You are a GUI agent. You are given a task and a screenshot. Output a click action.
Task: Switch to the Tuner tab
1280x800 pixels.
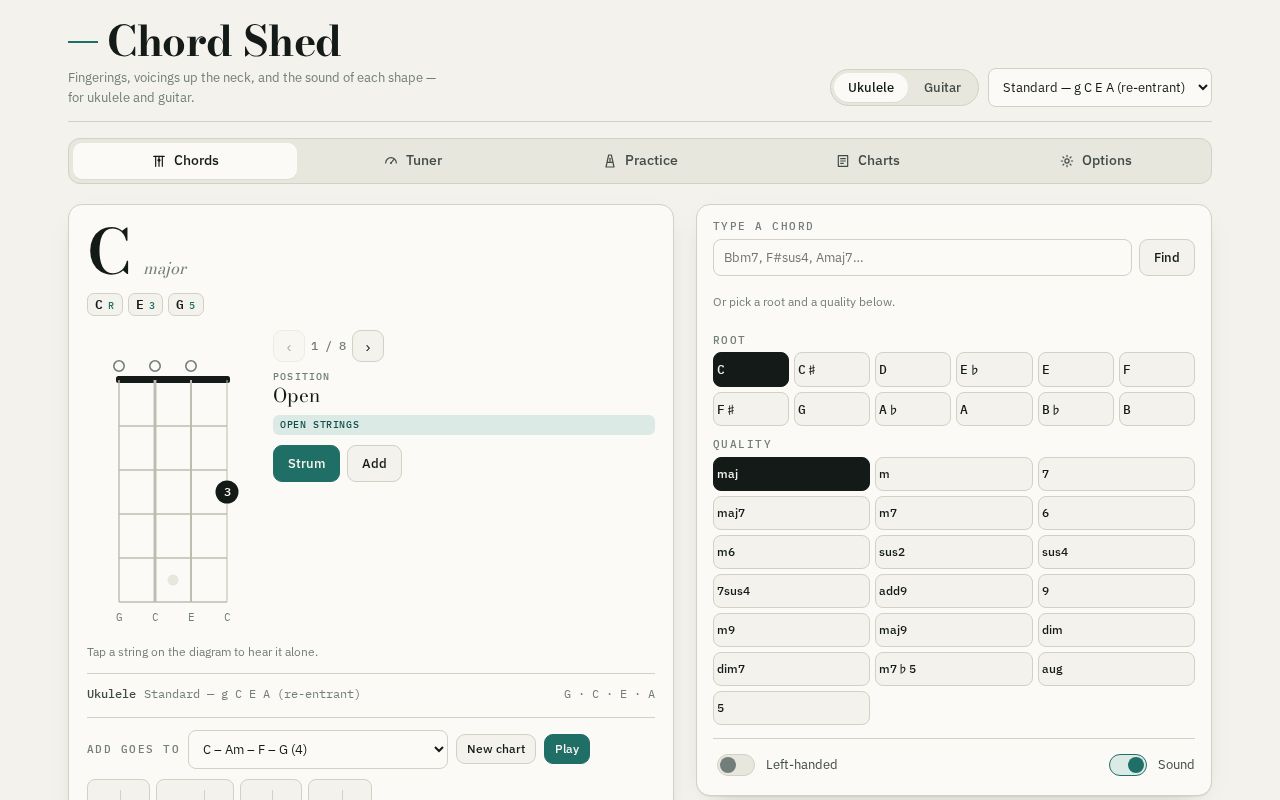(x=413, y=161)
